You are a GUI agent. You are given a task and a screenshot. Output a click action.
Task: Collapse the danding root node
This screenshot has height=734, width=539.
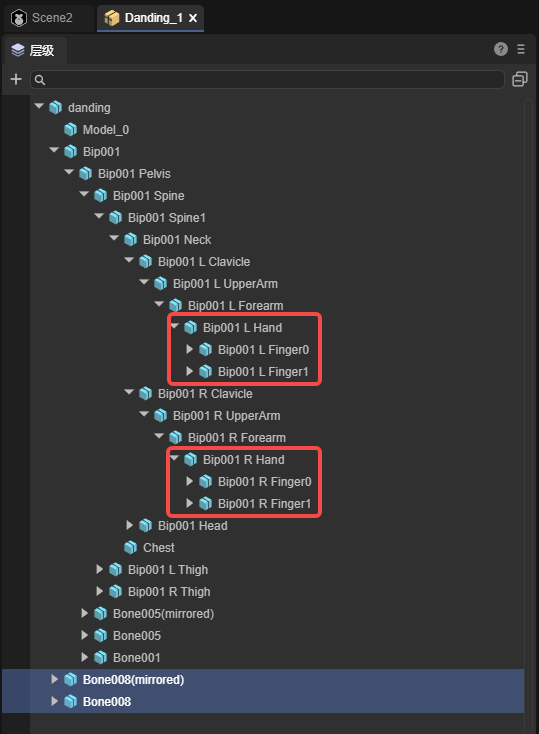39,107
